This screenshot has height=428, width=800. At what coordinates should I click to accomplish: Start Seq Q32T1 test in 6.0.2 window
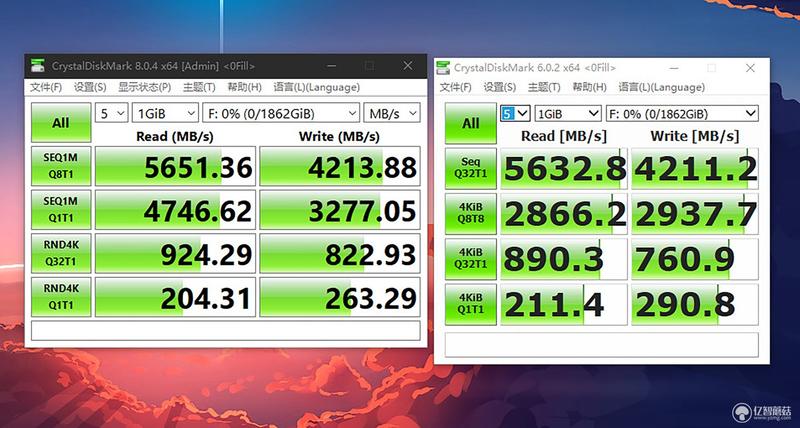click(470, 168)
